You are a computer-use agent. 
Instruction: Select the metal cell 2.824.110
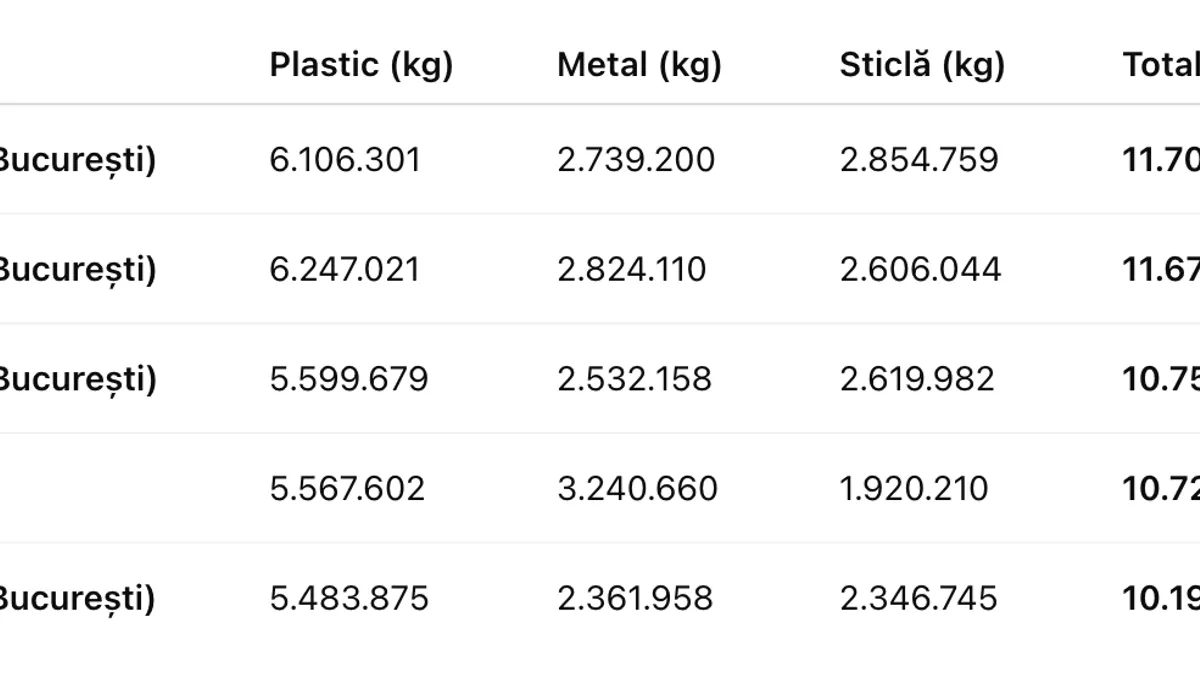coord(632,270)
